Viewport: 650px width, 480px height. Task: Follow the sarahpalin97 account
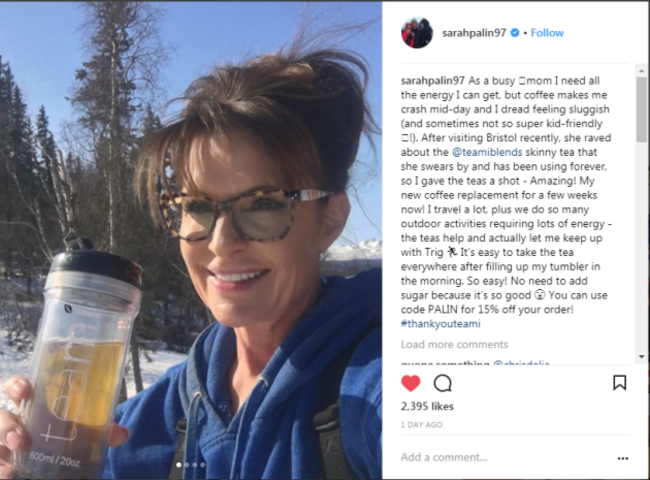coord(547,33)
